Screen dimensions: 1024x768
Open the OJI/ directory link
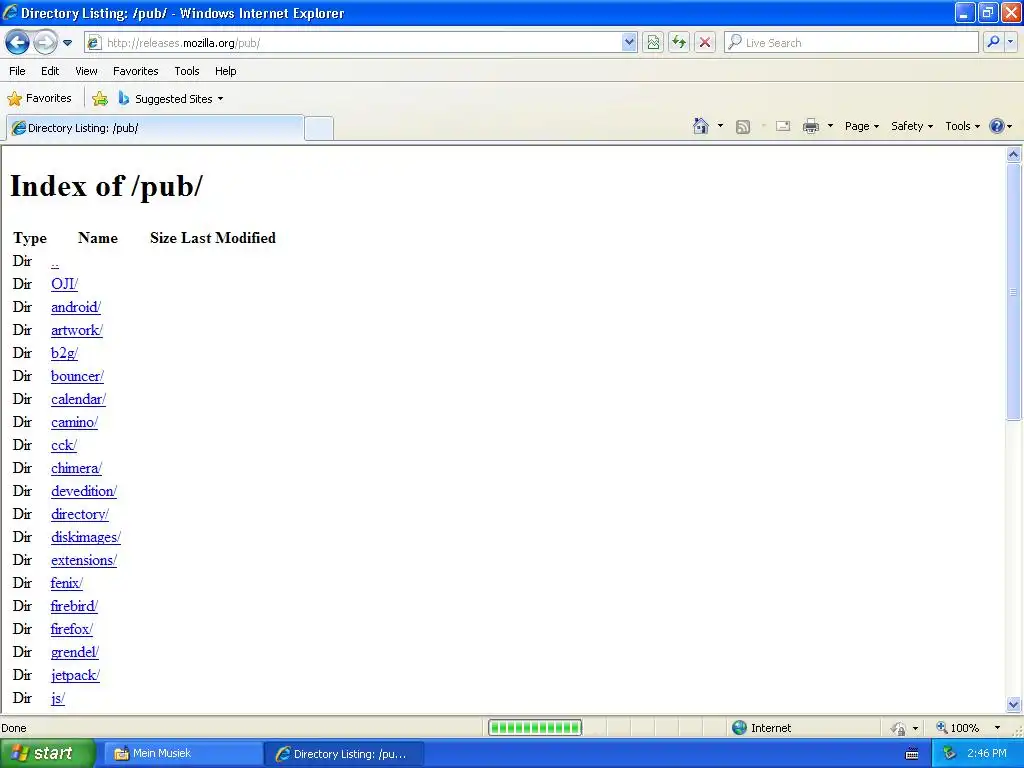pyautogui.click(x=65, y=284)
